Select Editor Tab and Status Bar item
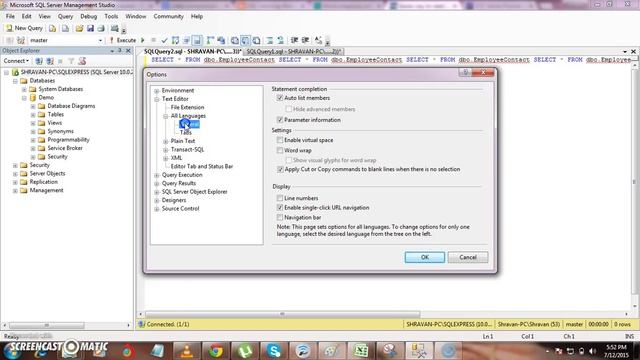Viewport: 640px width, 360px height. 202,167
